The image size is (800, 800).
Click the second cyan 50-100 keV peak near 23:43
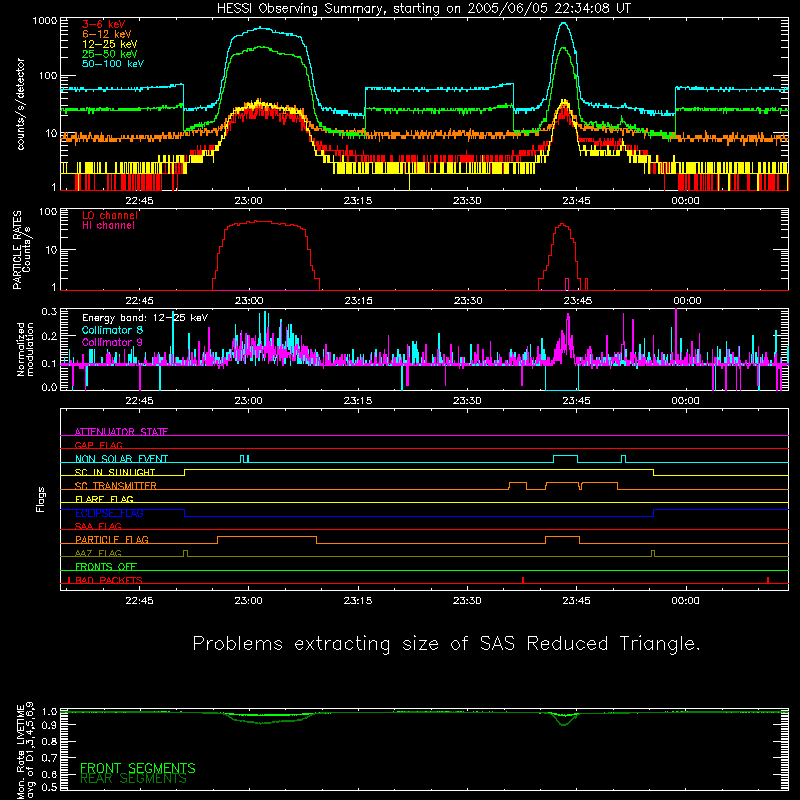563,23
